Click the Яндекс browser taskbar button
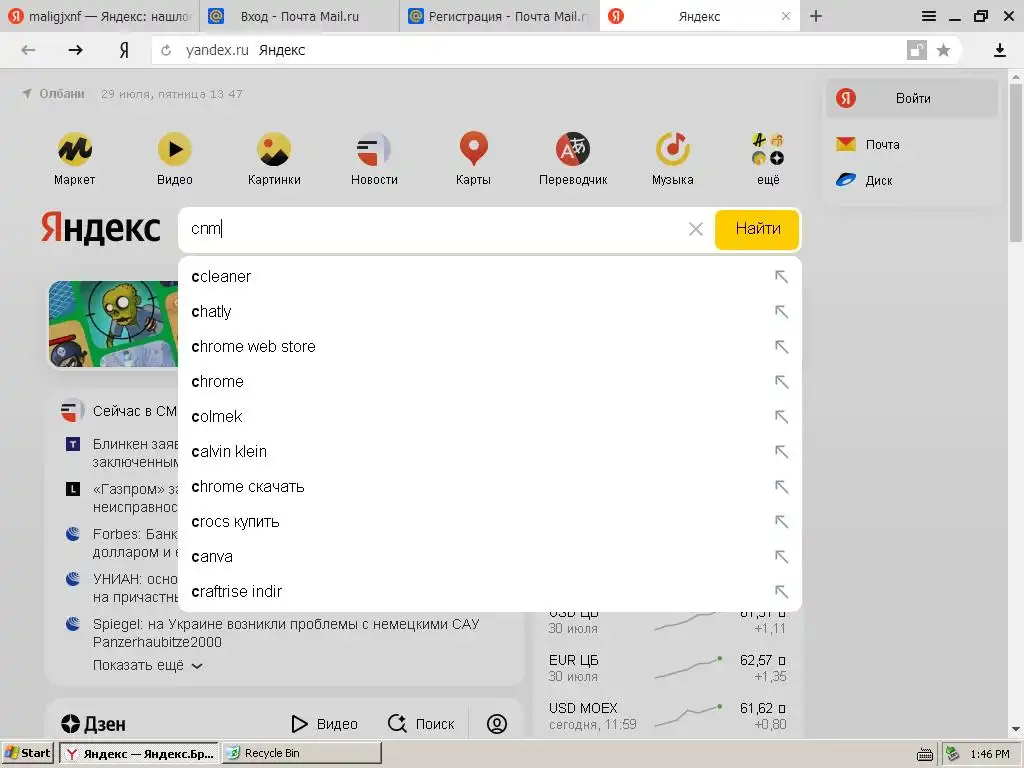Image resolution: width=1024 pixels, height=768 pixels. pyautogui.click(x=139, y=753)
